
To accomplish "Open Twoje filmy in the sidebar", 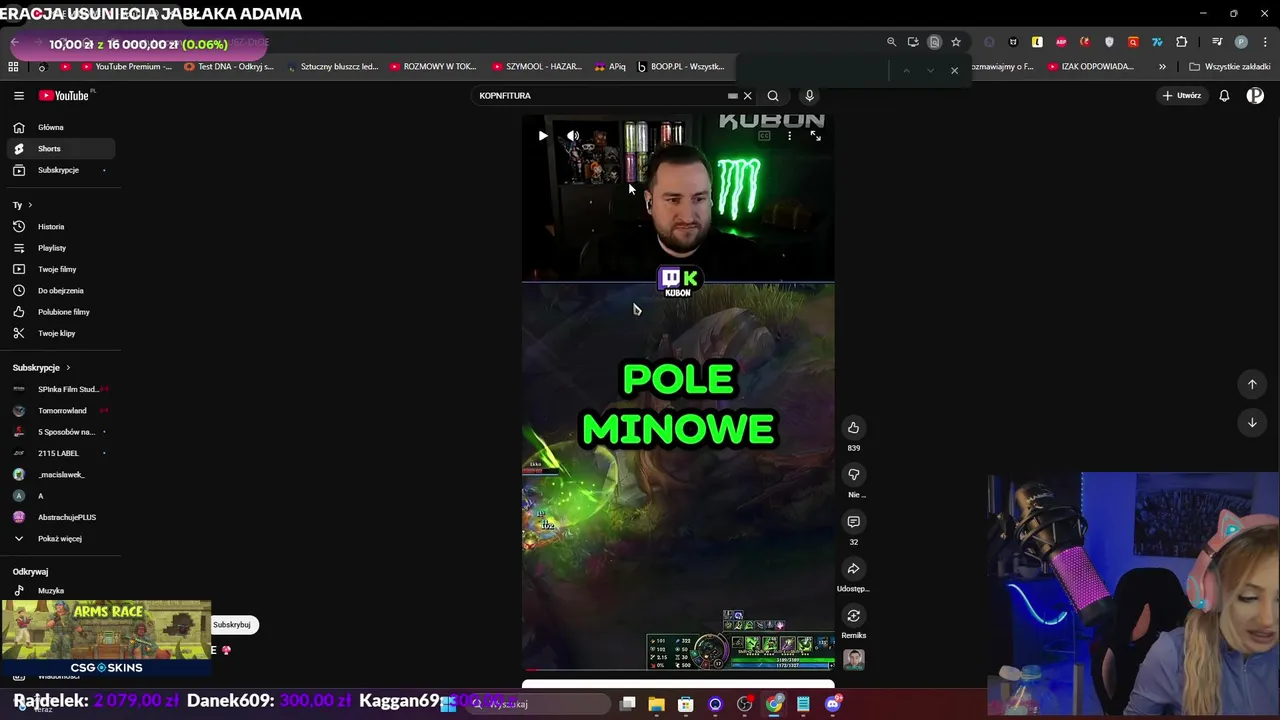I will pos(61,269).
